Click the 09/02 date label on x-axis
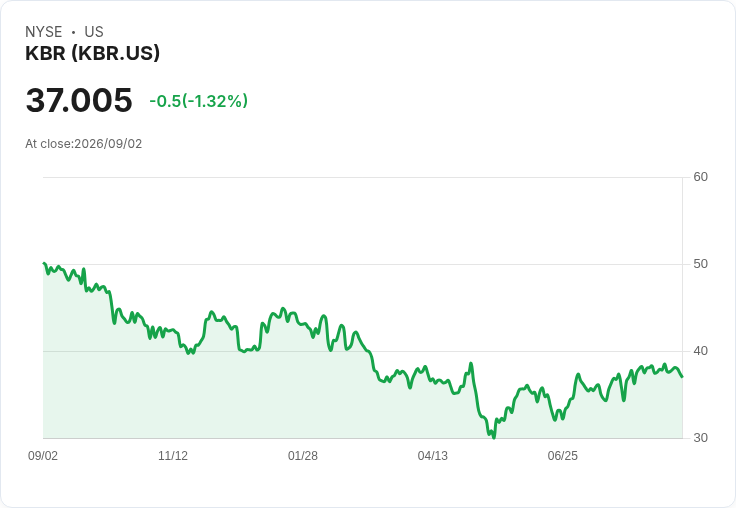Viewport: 736px width, 508px height. click(x=43, y=455)
